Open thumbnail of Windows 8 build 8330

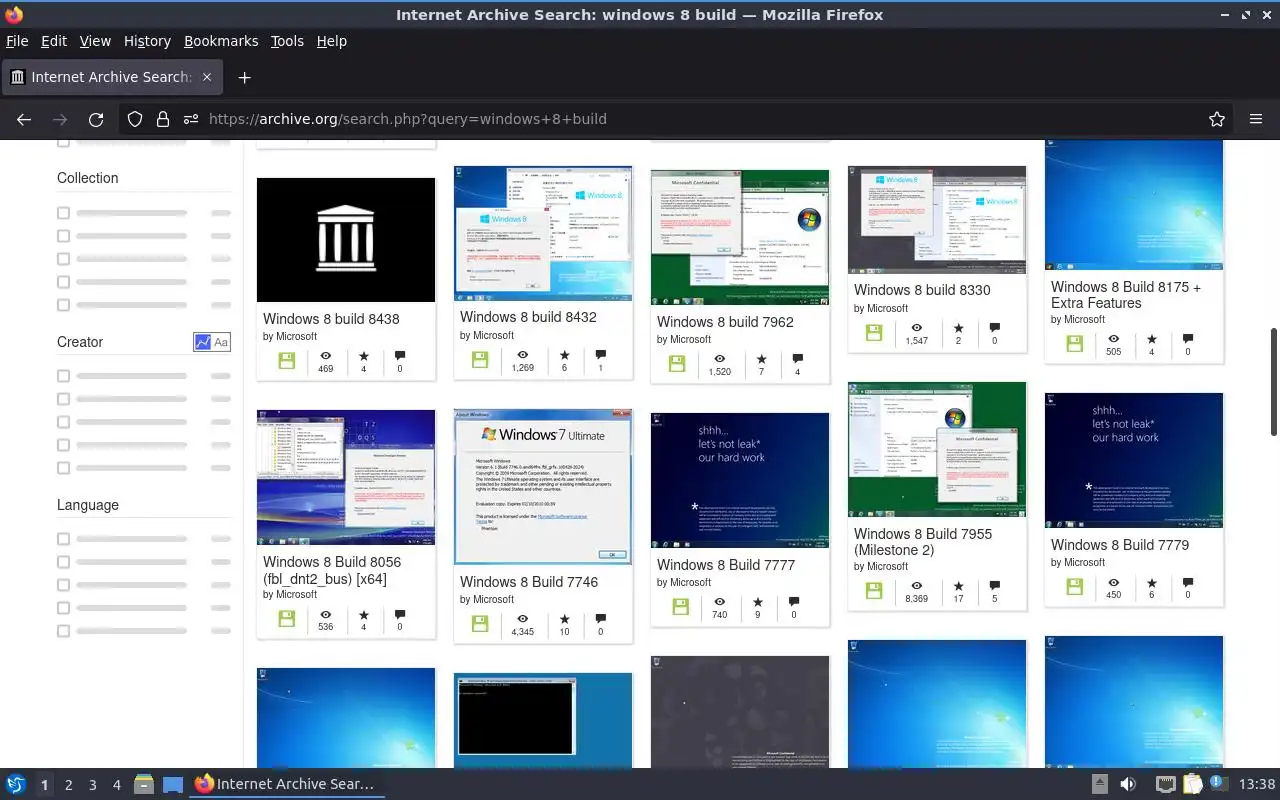tap(937, 220)
